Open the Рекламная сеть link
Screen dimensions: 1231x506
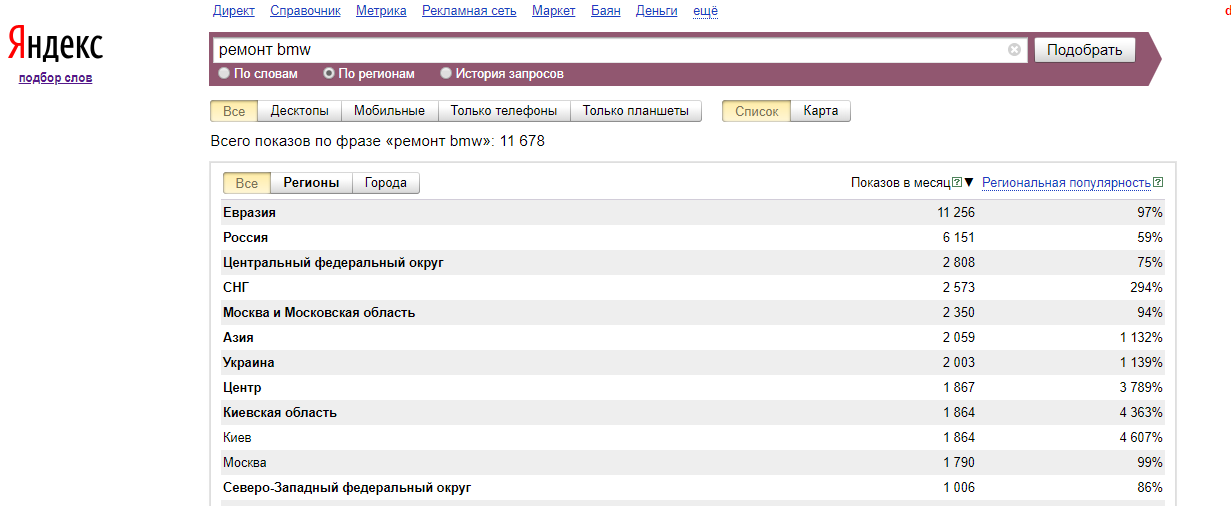[469, 11]
